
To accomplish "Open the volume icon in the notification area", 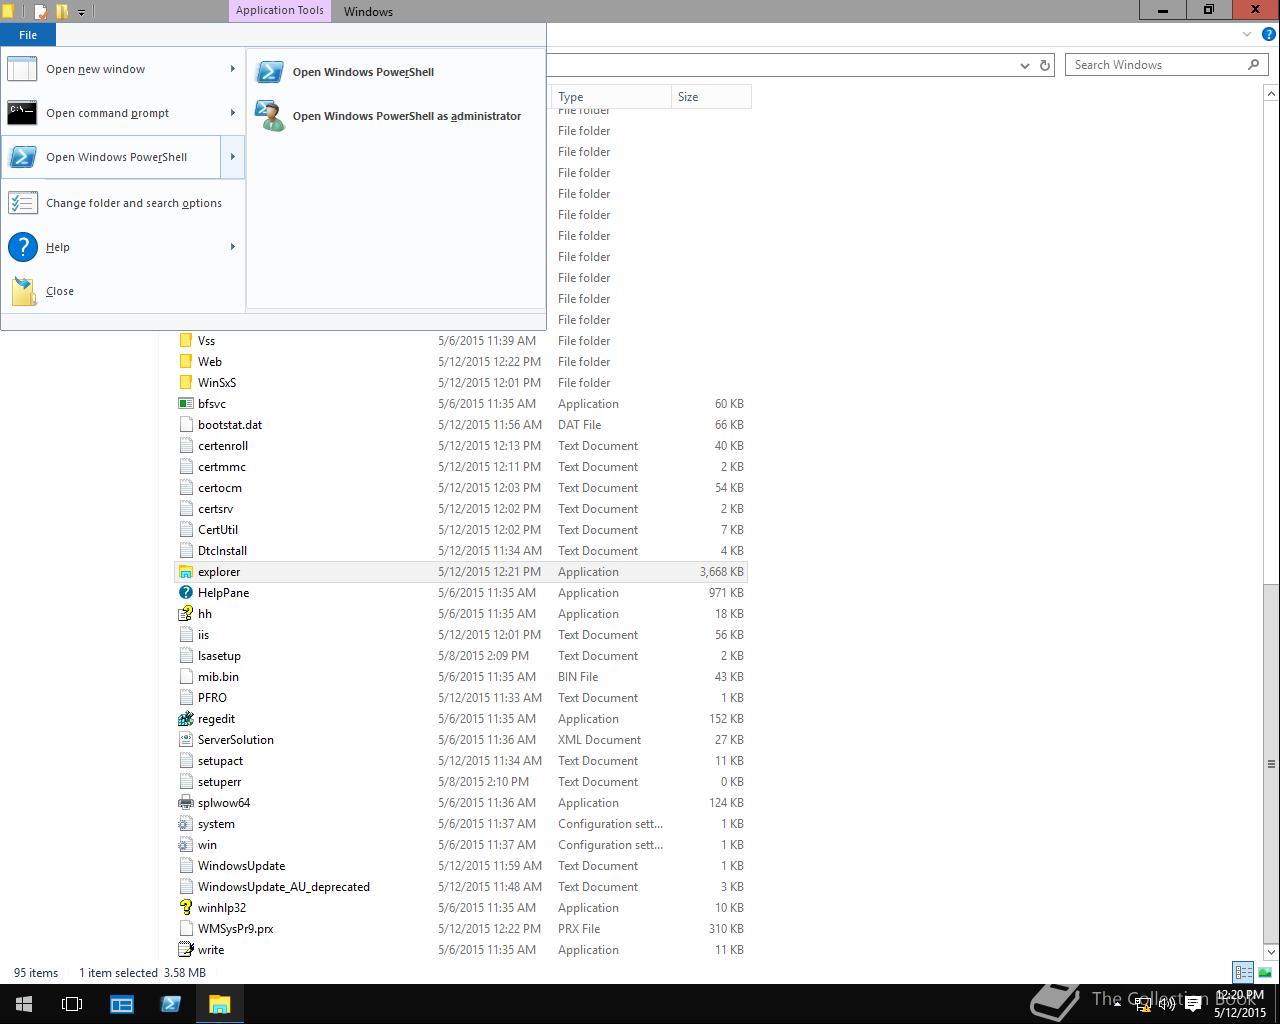I will tap(1166, 1003).
